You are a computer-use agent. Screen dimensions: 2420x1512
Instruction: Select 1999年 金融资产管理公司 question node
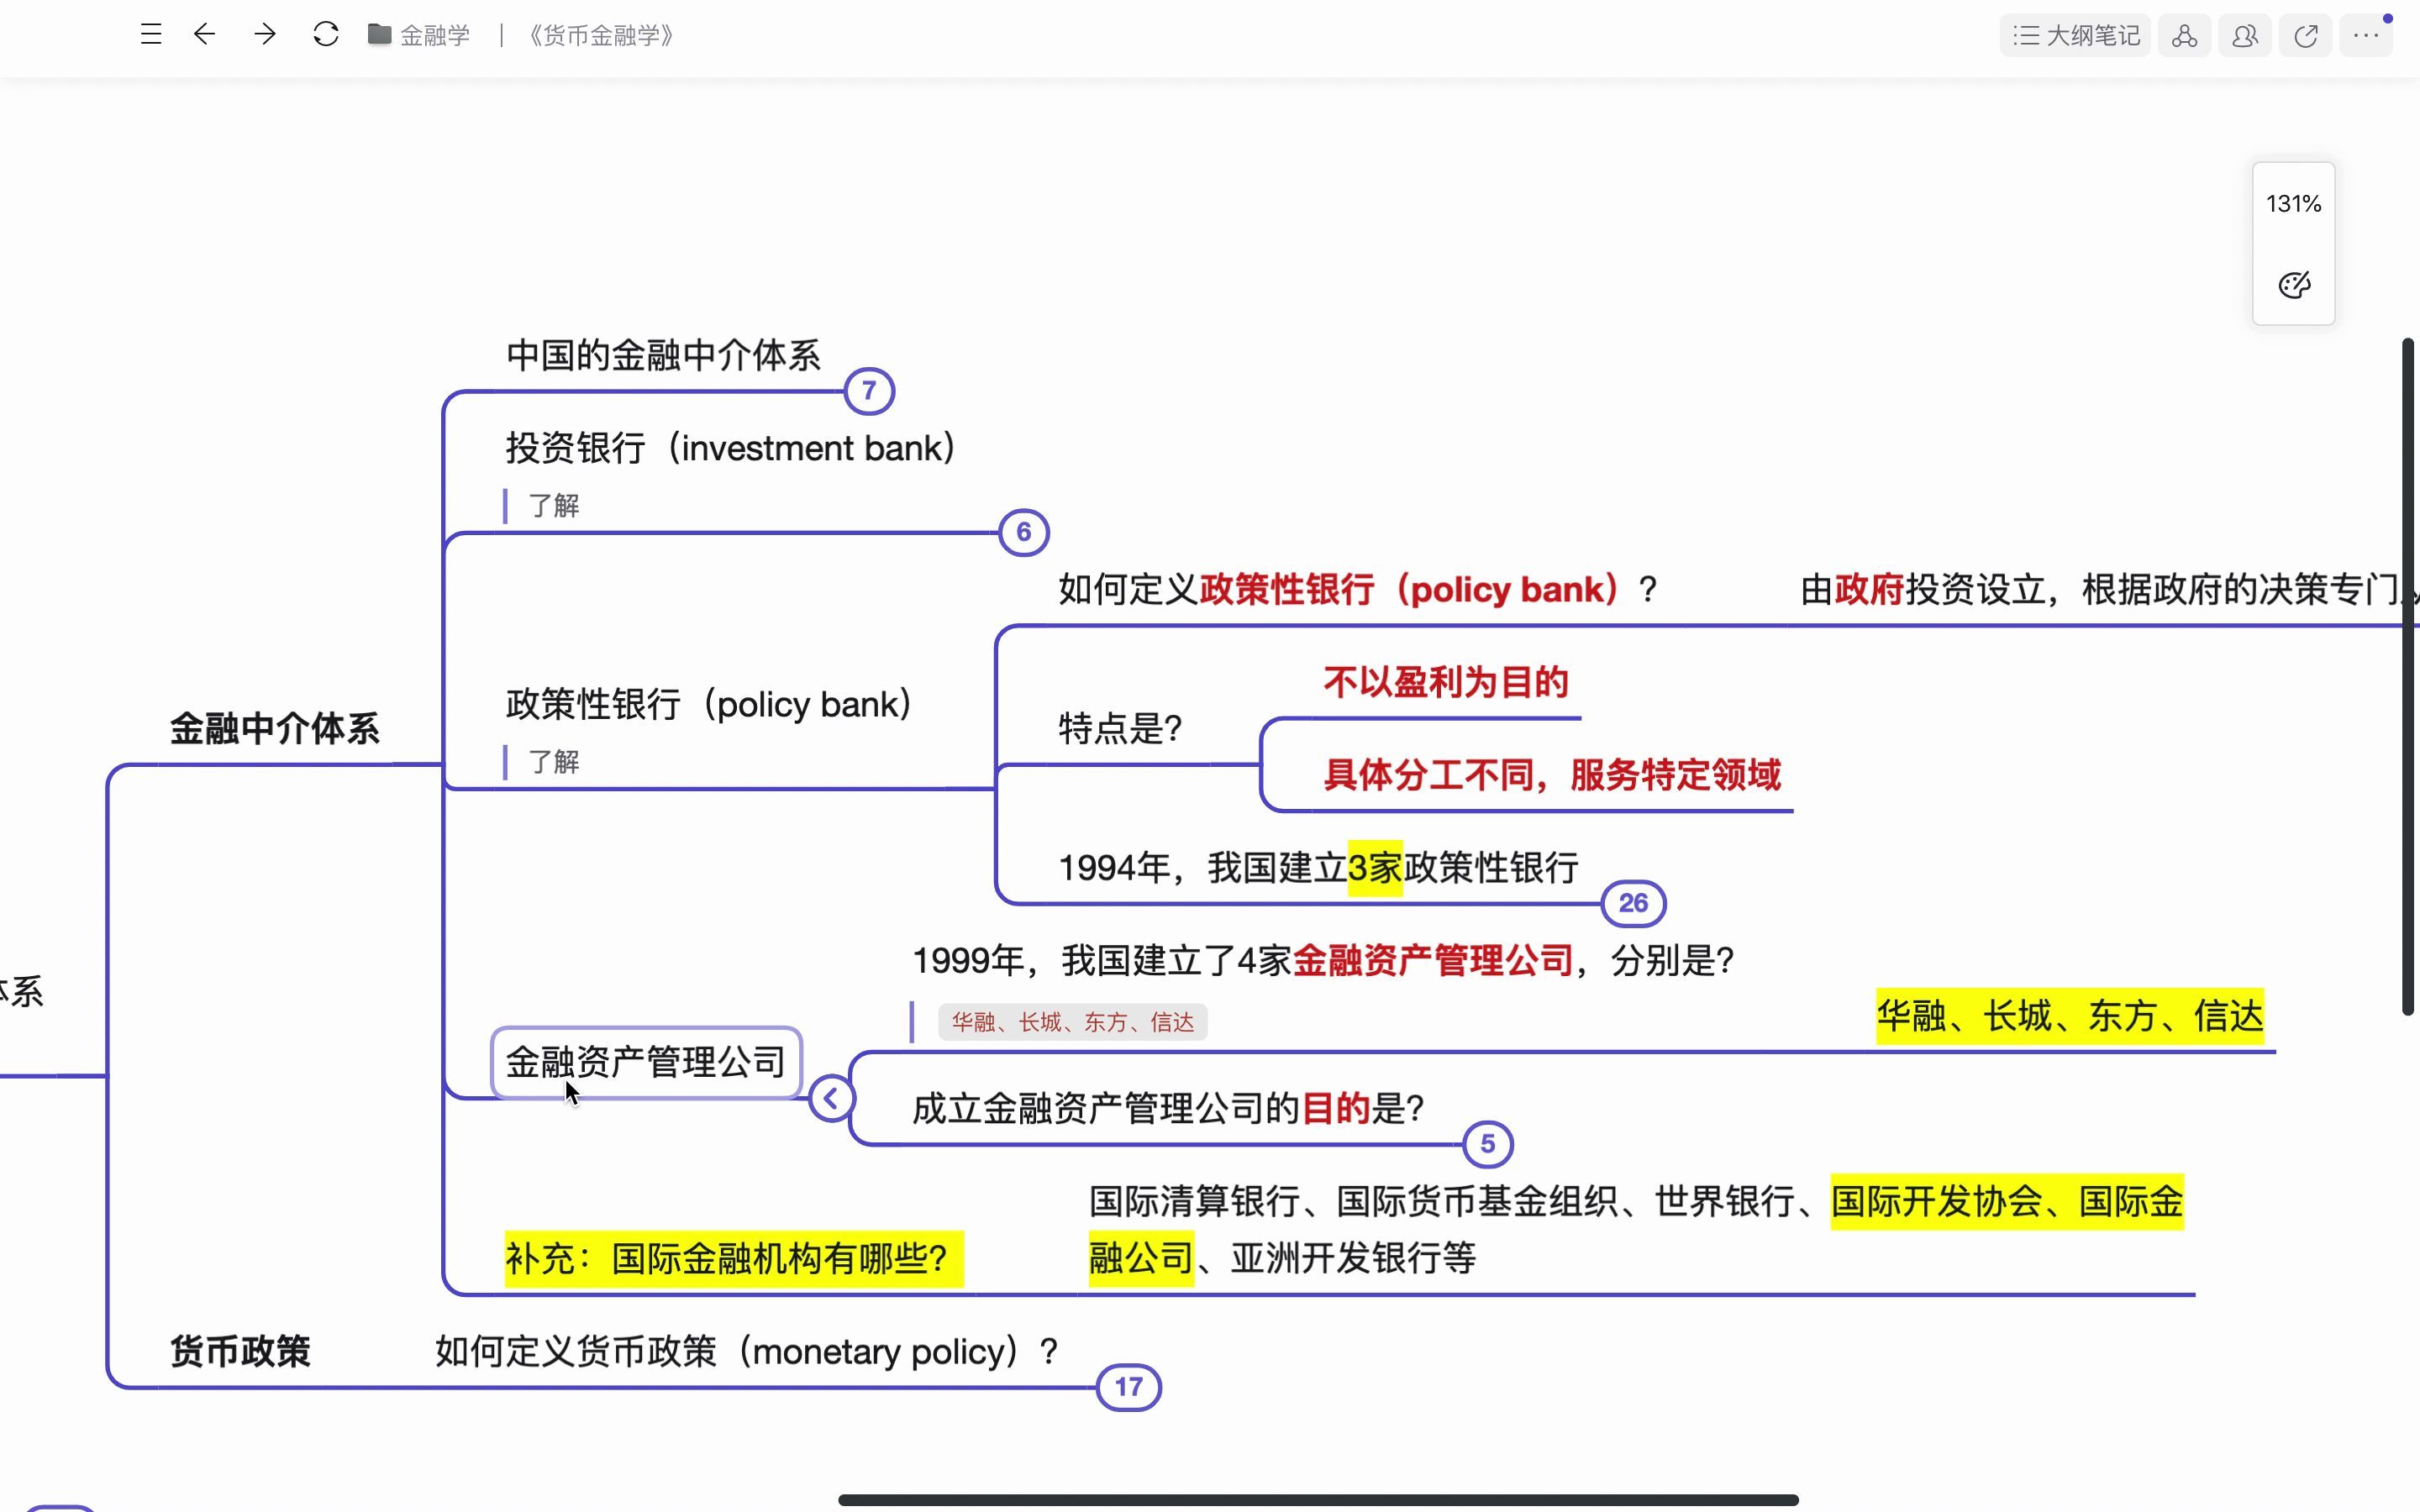1323,960
